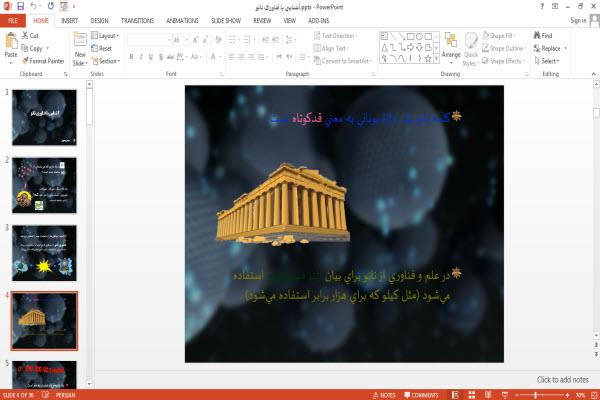The width and height of the screenshot is (600, 400).
Task: Select slide 3 thumbnail
Action: click(x=44, y=253)
